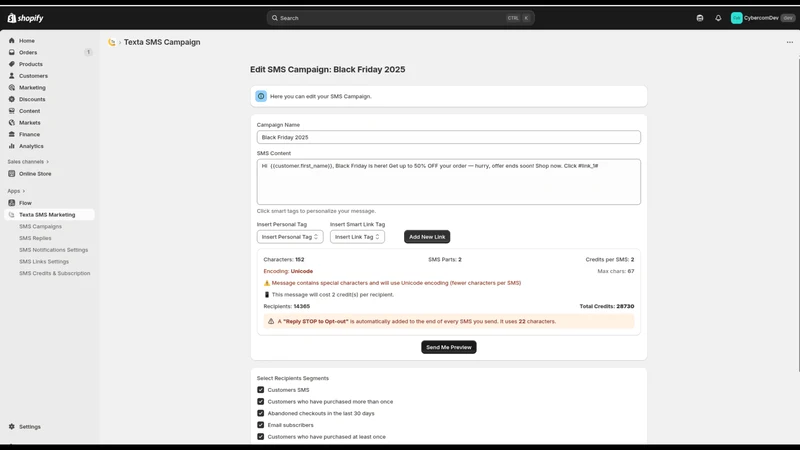
Task: Open SMS Links Settings
Action: point(44,262)
